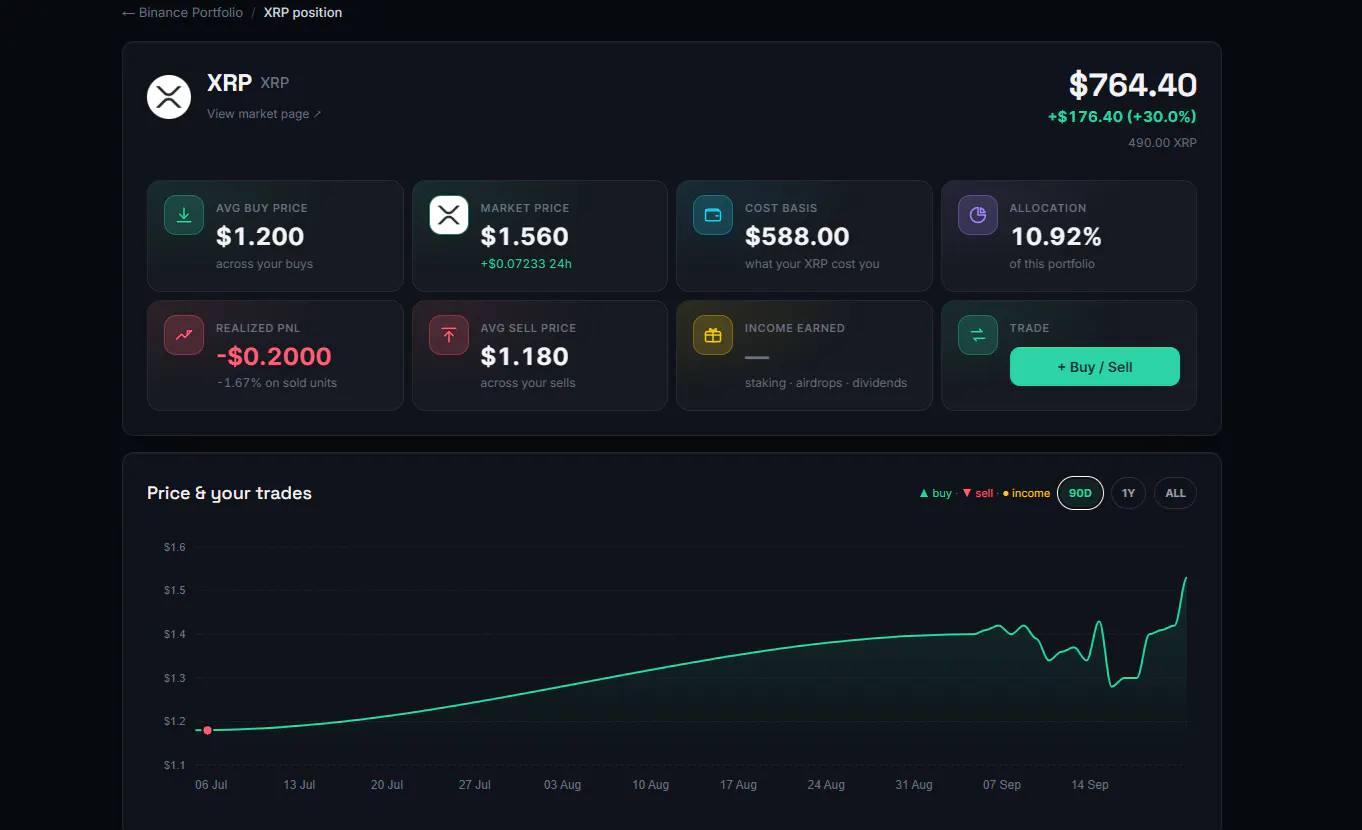Switch chart to 1Y range
Screen dimensions: 1362x830
pos(1128,493)
